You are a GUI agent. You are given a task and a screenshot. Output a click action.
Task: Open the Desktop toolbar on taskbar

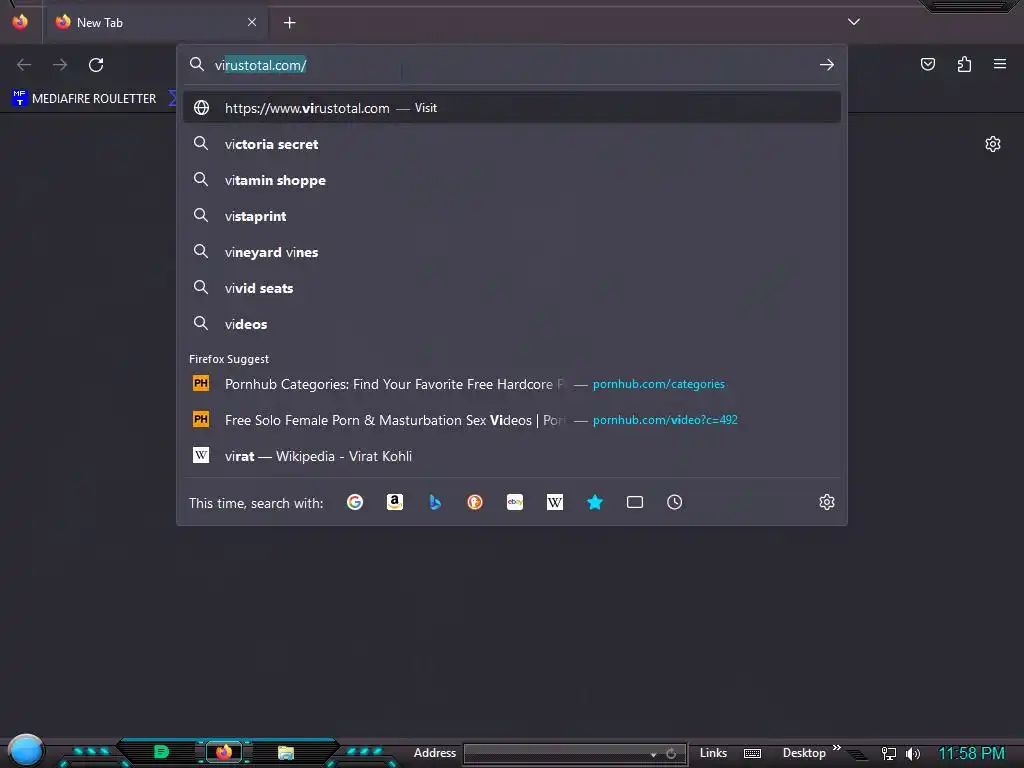[x=804, y=753]
